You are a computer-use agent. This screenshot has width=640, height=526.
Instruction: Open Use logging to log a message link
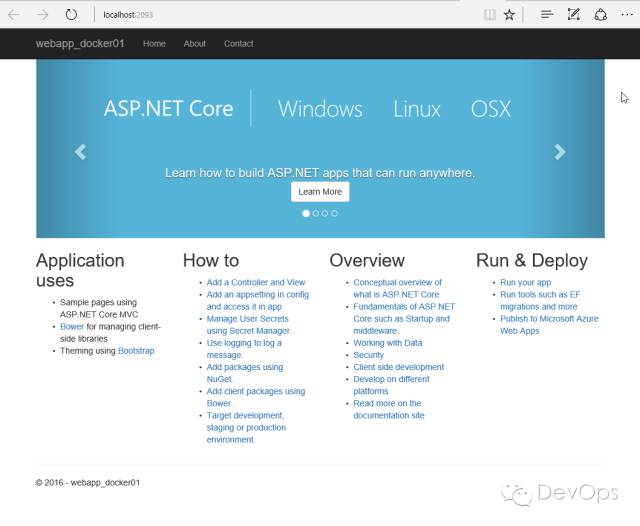click(x=244, y=349)
